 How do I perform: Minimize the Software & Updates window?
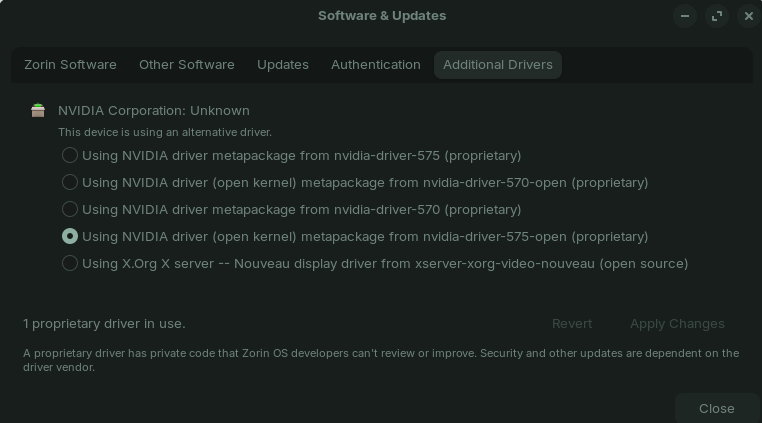pyautogui.click(x=685, y=16)
